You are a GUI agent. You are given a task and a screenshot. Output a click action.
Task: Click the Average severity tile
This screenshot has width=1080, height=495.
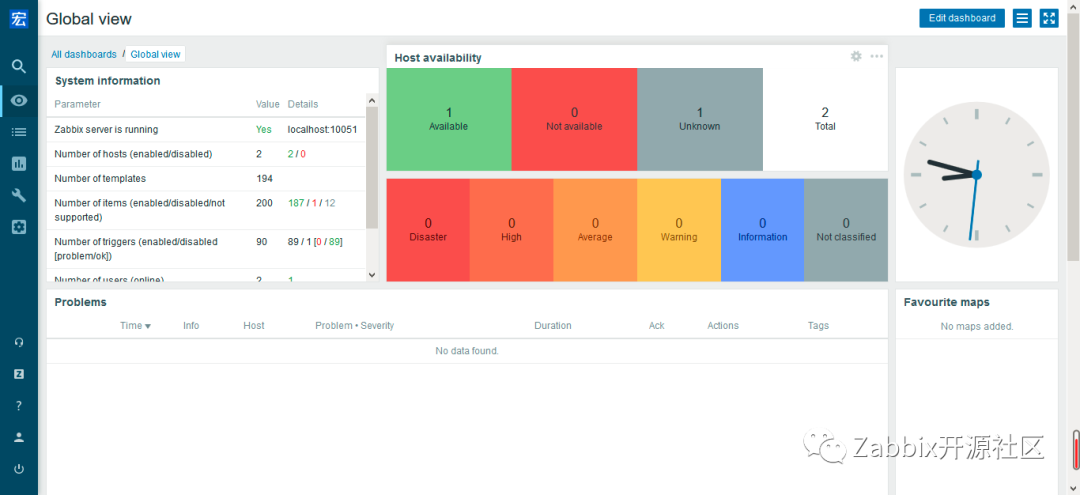[595, 230]
